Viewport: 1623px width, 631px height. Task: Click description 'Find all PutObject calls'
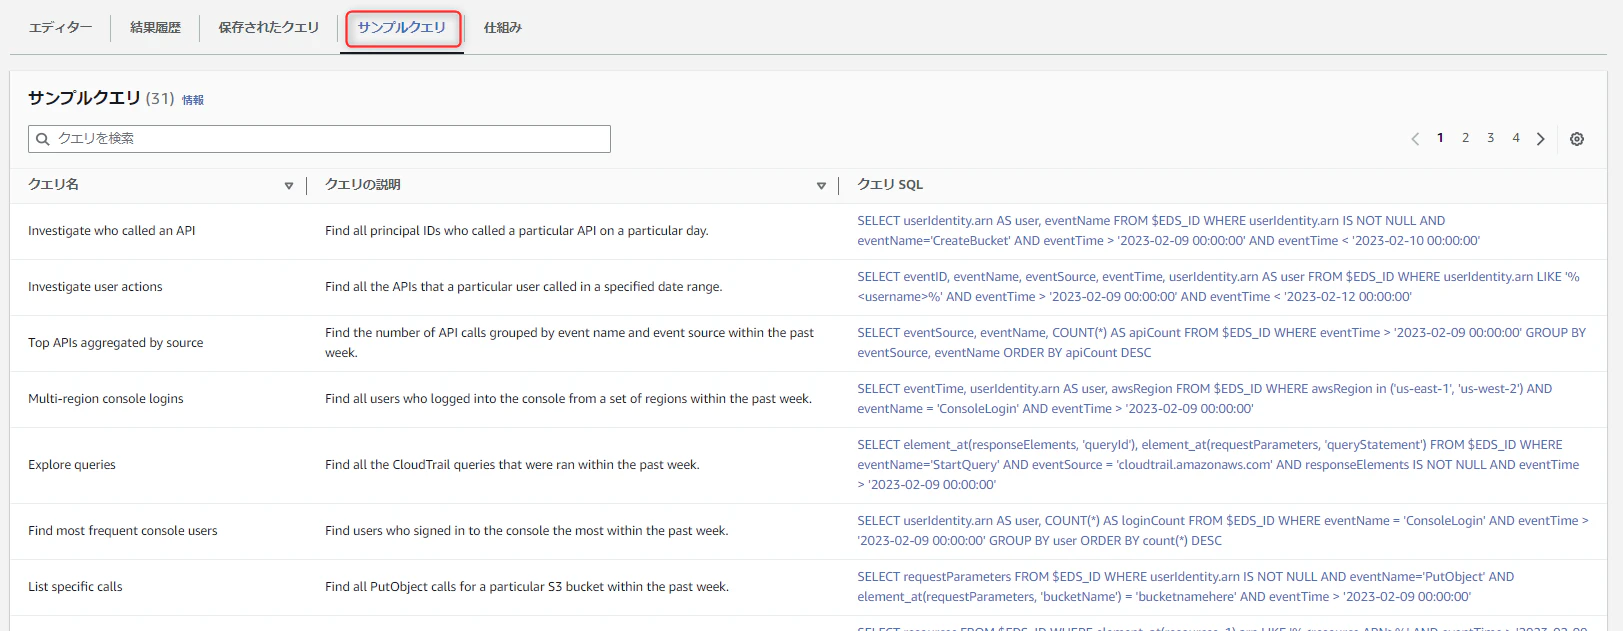[527, 587]
